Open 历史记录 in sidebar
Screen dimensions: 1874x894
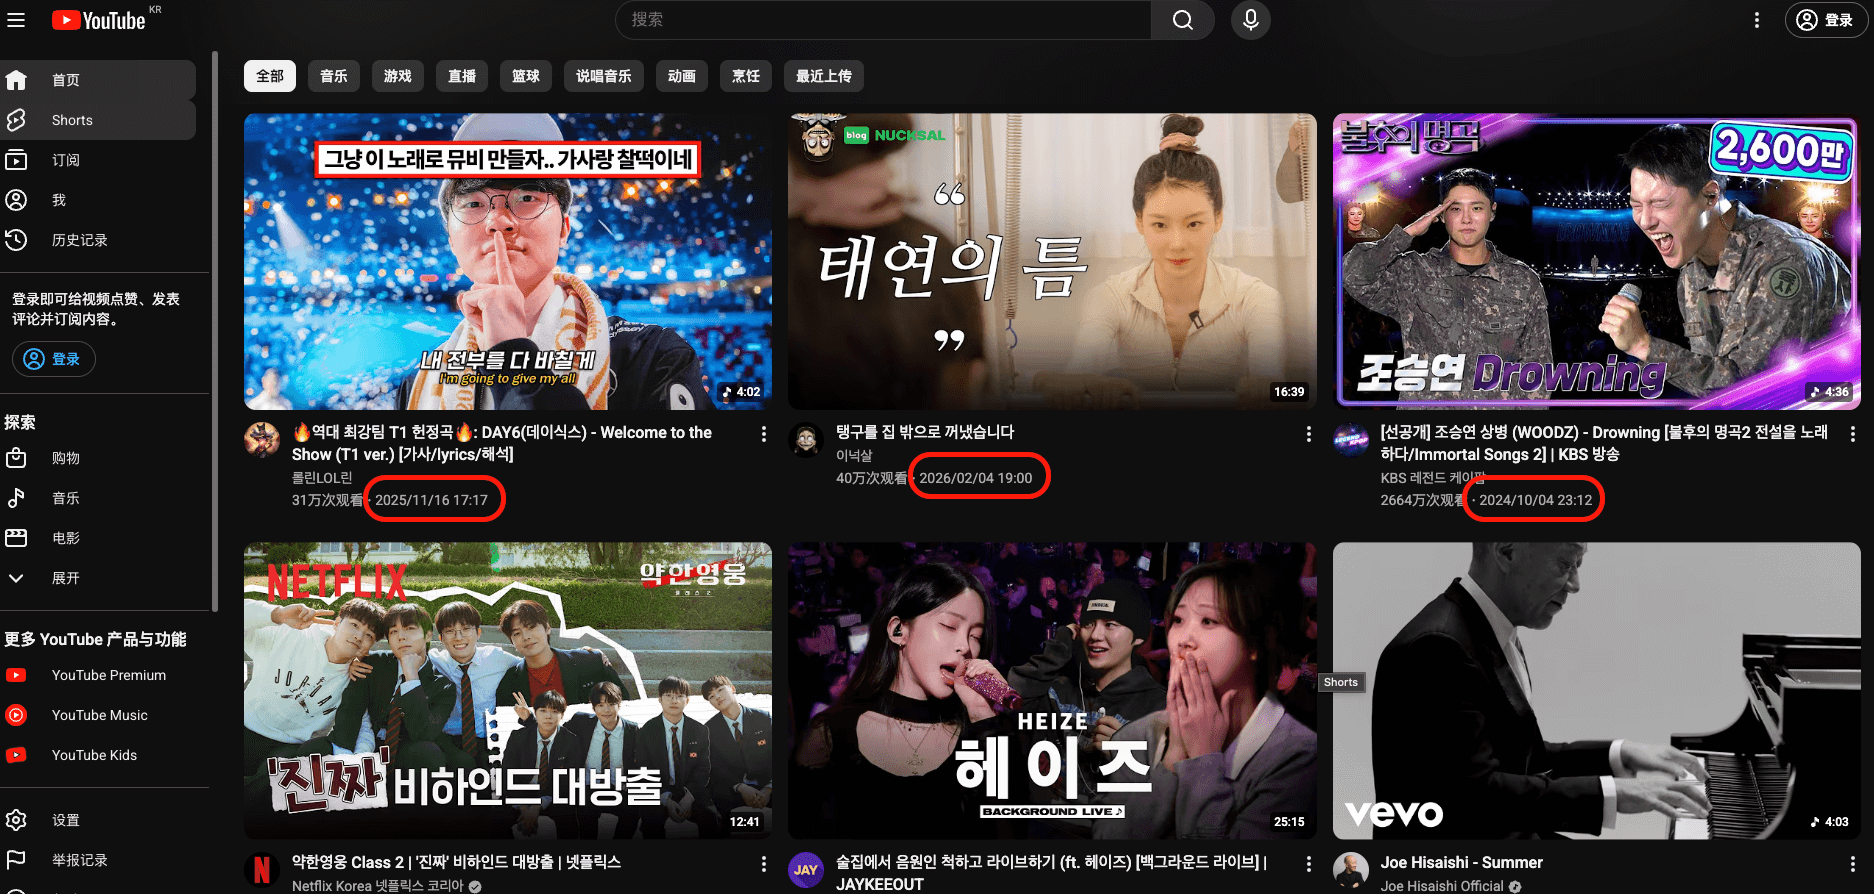pos(79,240)
